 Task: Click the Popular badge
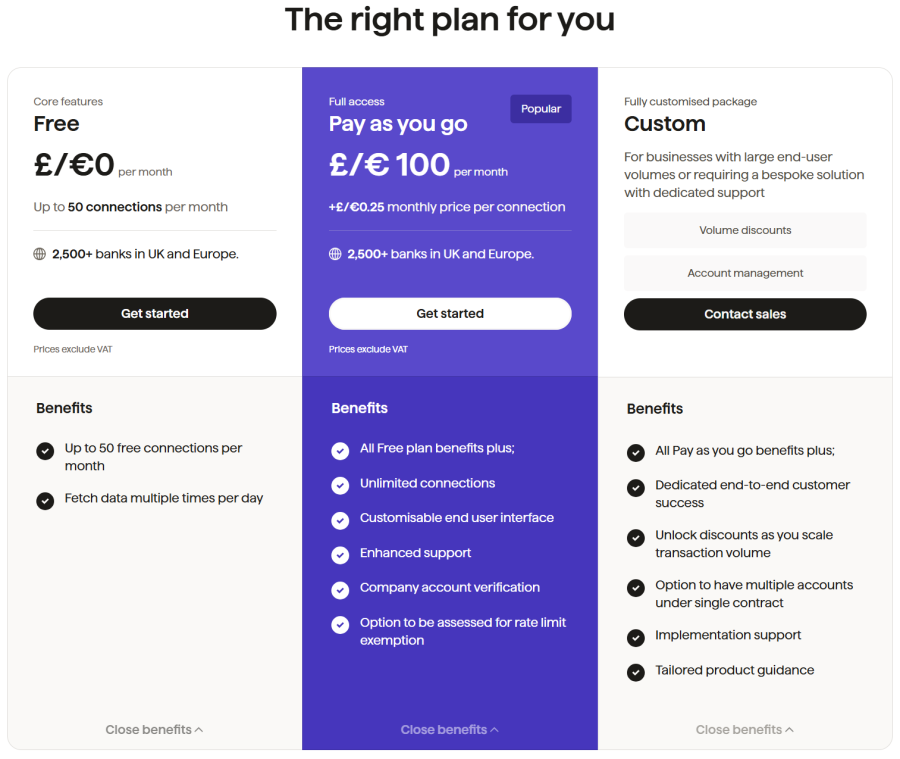click(x=541, y=109)
